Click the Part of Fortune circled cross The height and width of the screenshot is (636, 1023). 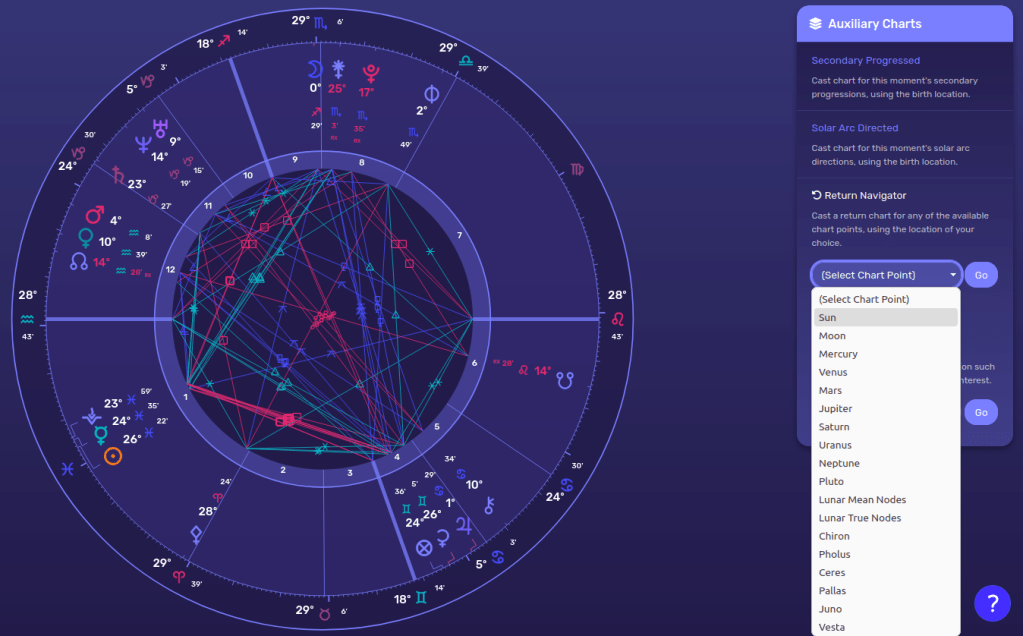(424, 546)
